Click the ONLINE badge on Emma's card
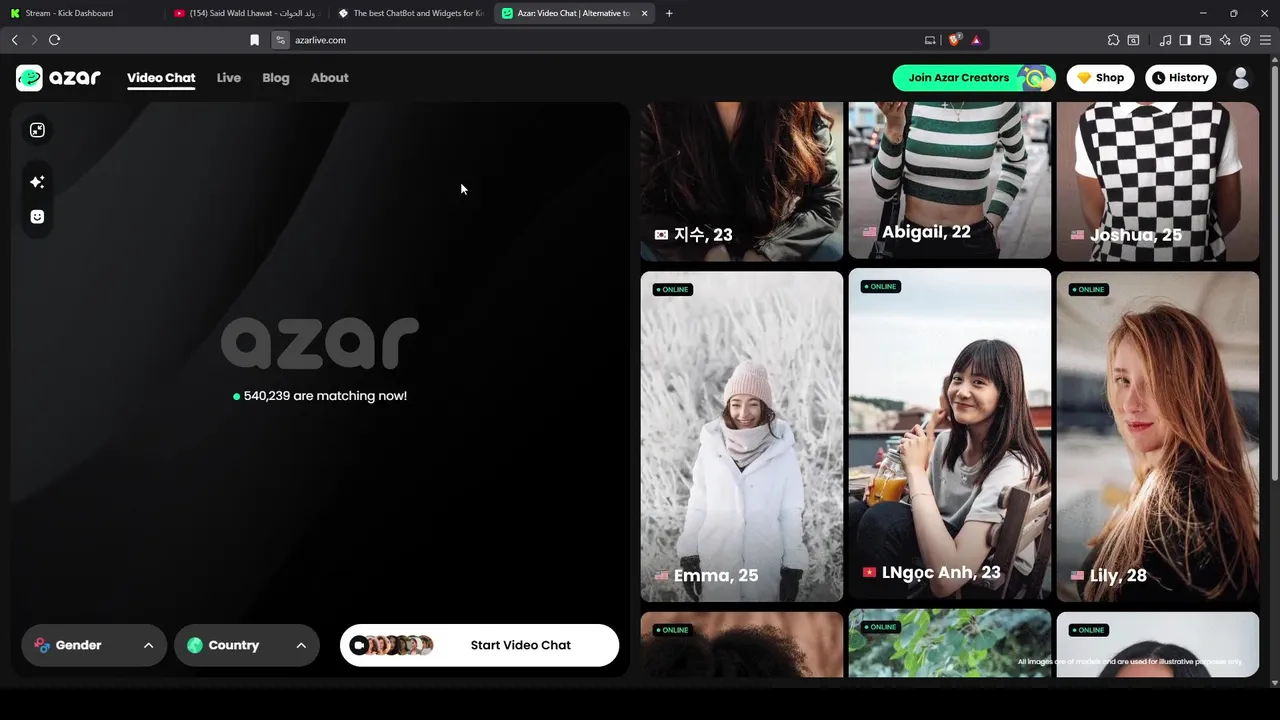 pos(673,290)
